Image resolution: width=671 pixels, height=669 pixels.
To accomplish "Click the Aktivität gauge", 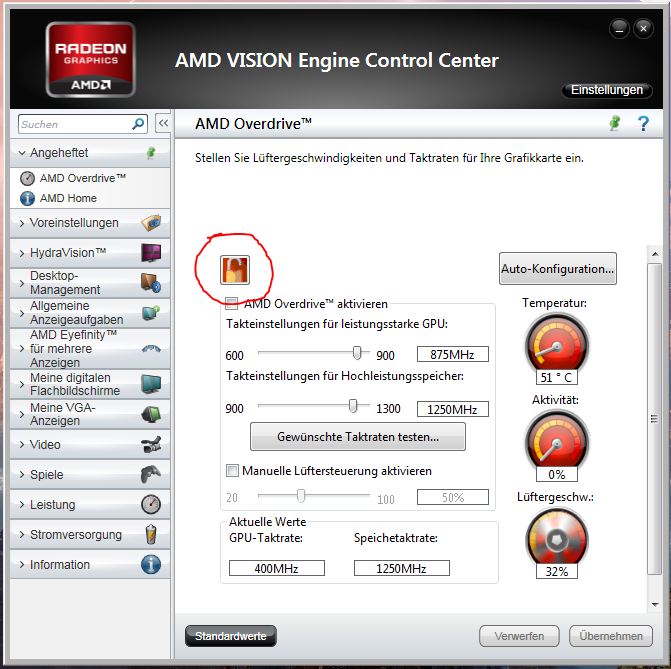I will click(556, 441).
